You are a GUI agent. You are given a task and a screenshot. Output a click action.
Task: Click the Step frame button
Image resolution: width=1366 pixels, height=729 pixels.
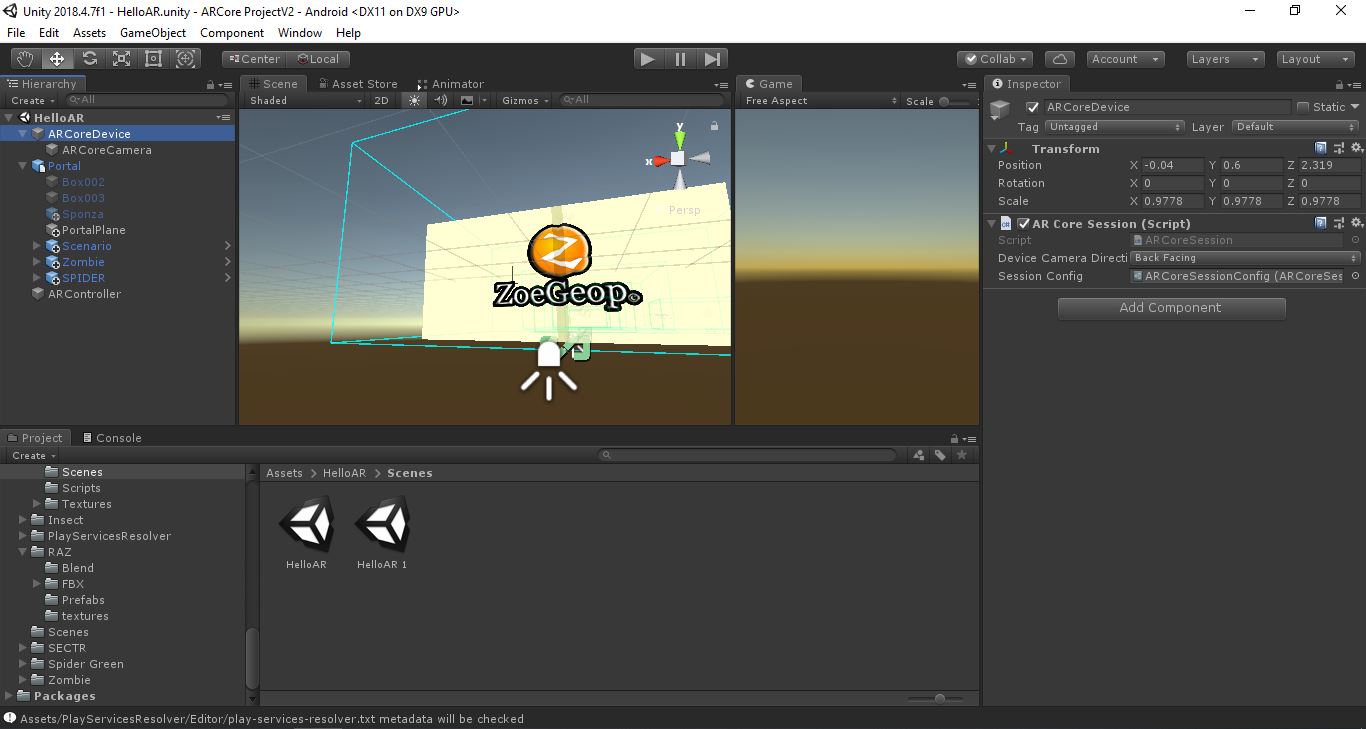(712, 59)
